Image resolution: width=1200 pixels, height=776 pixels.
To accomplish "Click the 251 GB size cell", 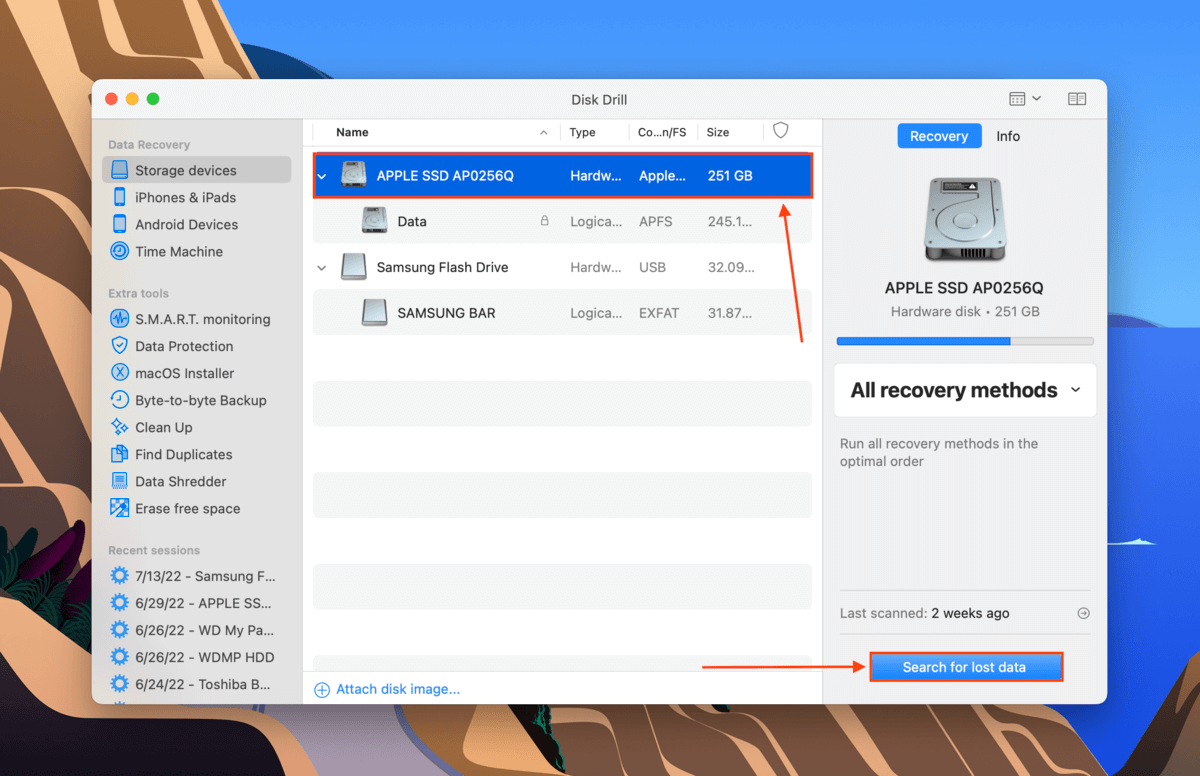I will [x=729, y=176].
